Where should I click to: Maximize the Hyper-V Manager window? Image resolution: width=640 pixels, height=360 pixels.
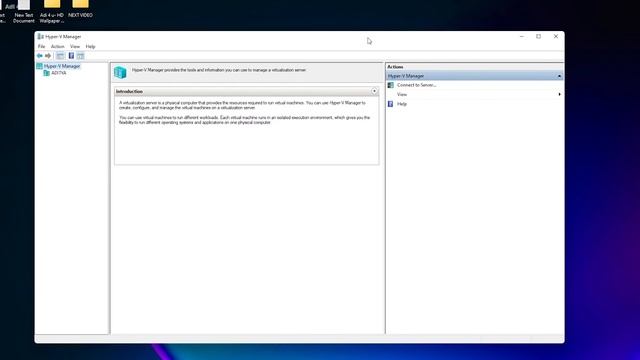539,36
